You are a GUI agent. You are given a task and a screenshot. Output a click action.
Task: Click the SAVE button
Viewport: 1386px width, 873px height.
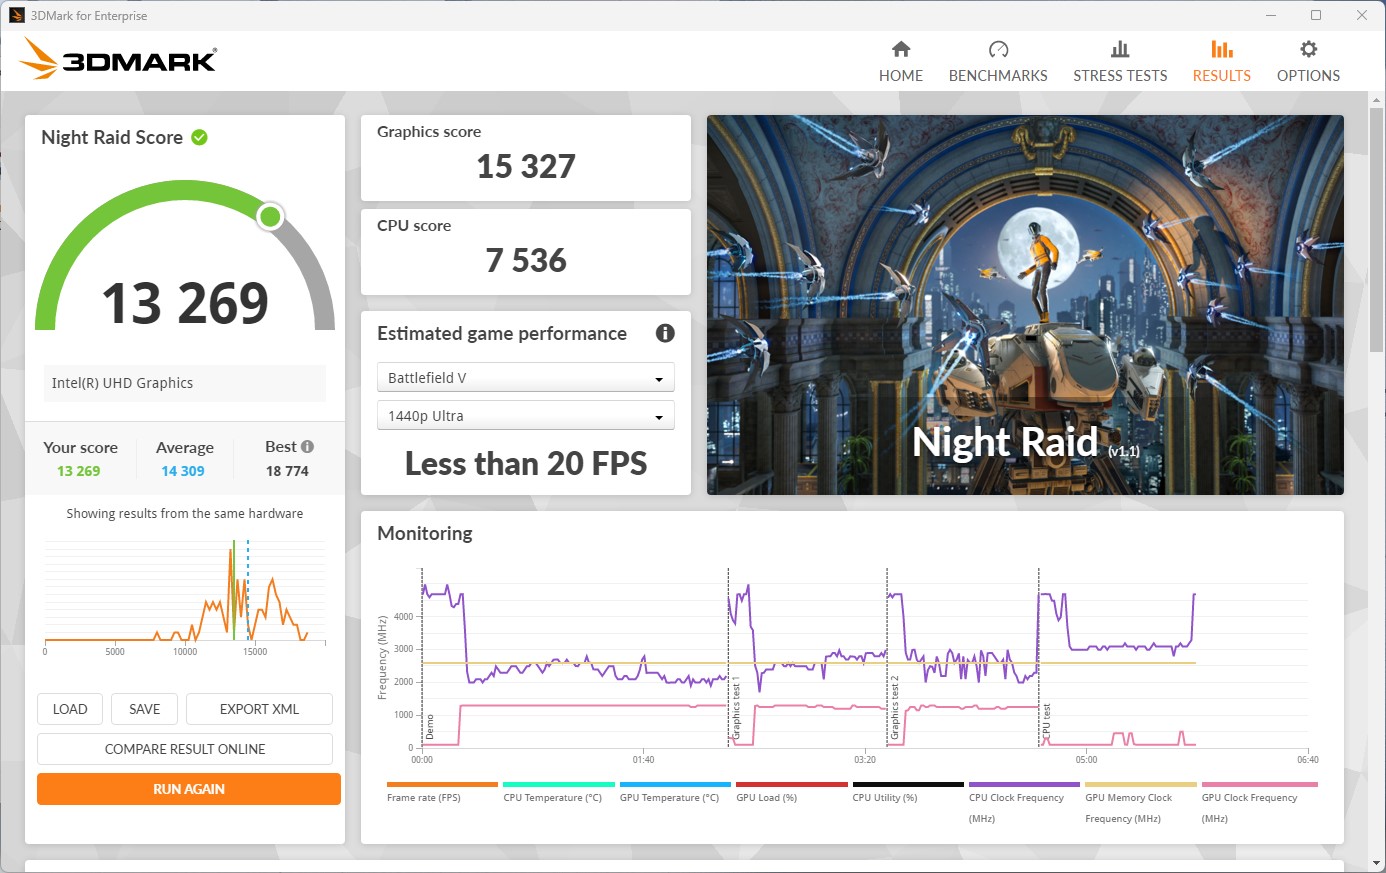[145, 709]
